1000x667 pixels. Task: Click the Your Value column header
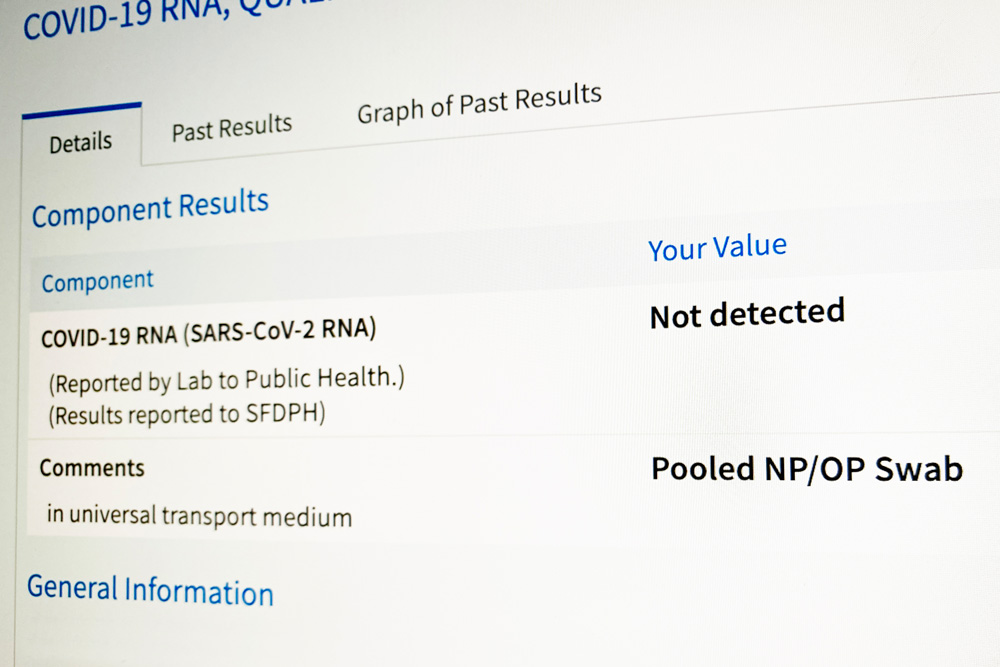[x=717, y=247]
